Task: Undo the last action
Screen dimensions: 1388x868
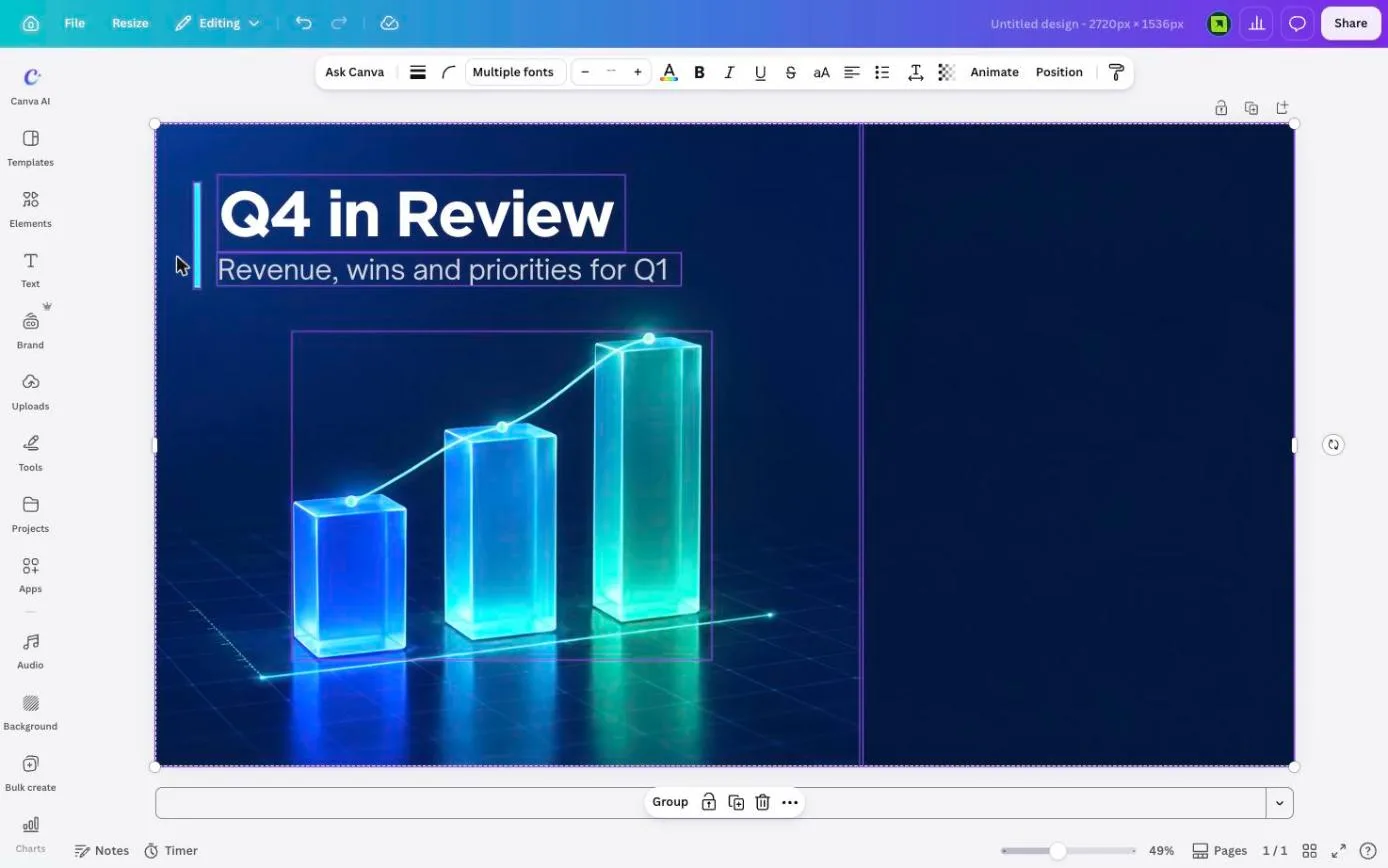Action: [x=304, y=23]
